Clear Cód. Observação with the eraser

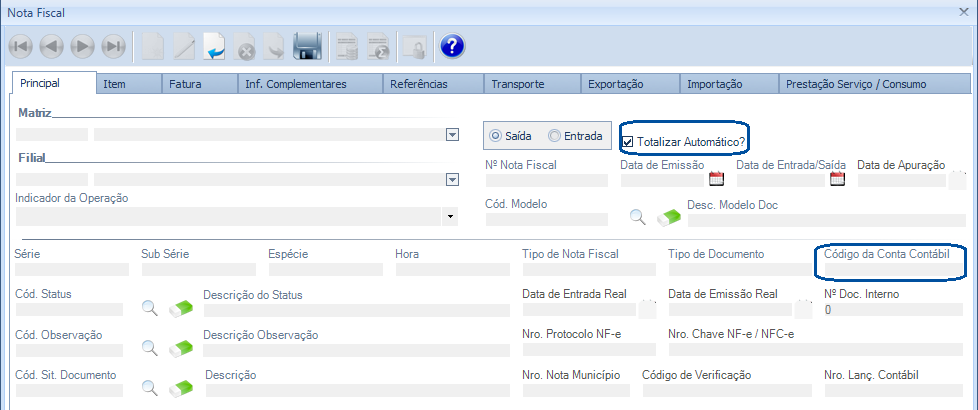(181, 348)
